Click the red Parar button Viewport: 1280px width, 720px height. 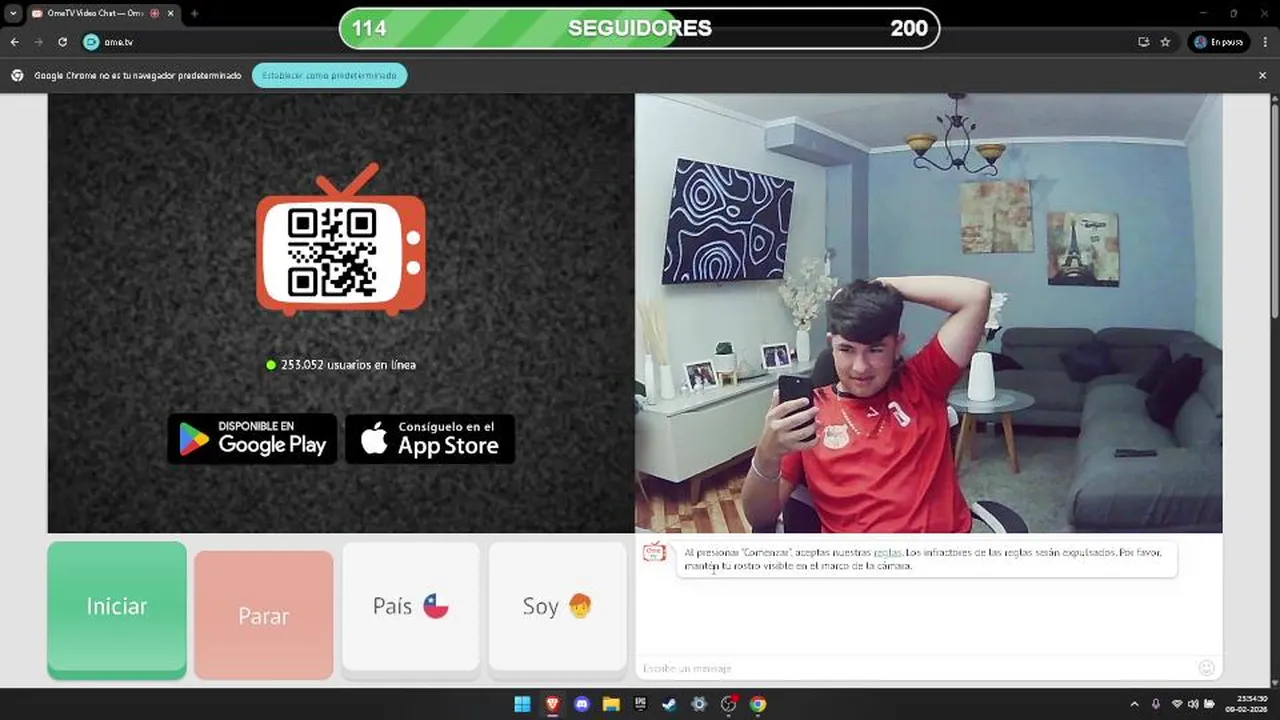coord(264,615)
